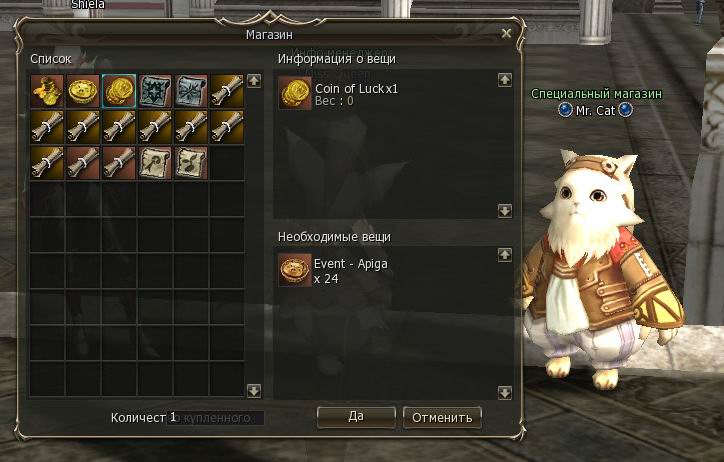Select the pig-faced gold coin item

[83, 91]
